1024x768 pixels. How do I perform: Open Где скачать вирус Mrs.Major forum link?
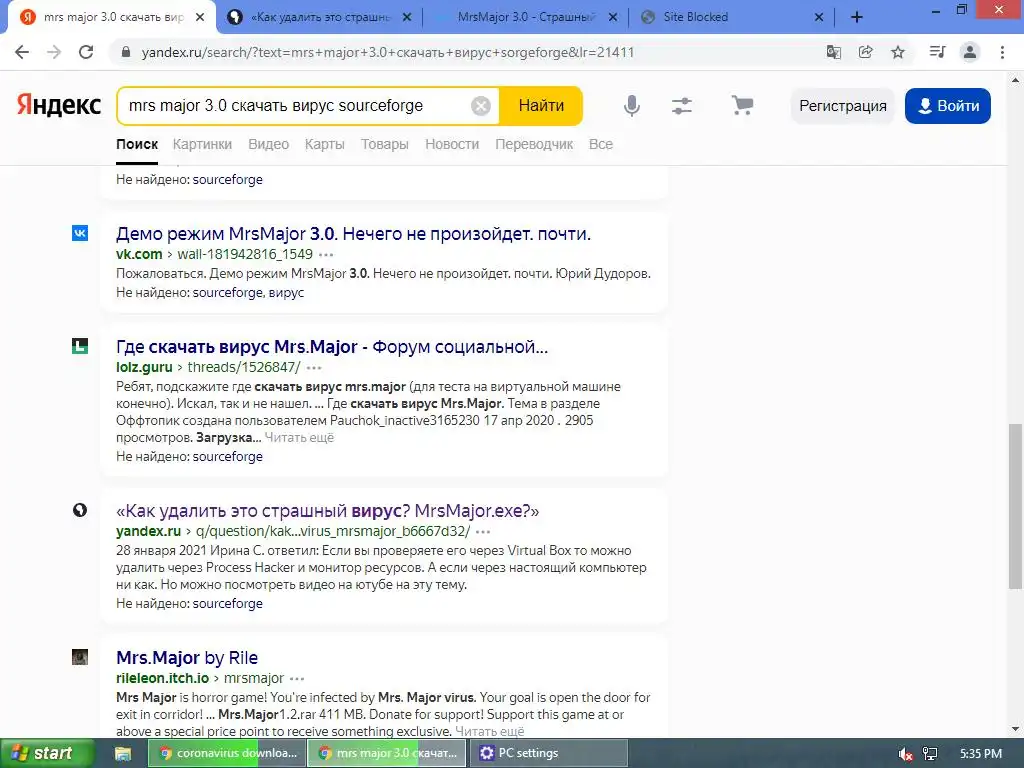coord(332,347)
